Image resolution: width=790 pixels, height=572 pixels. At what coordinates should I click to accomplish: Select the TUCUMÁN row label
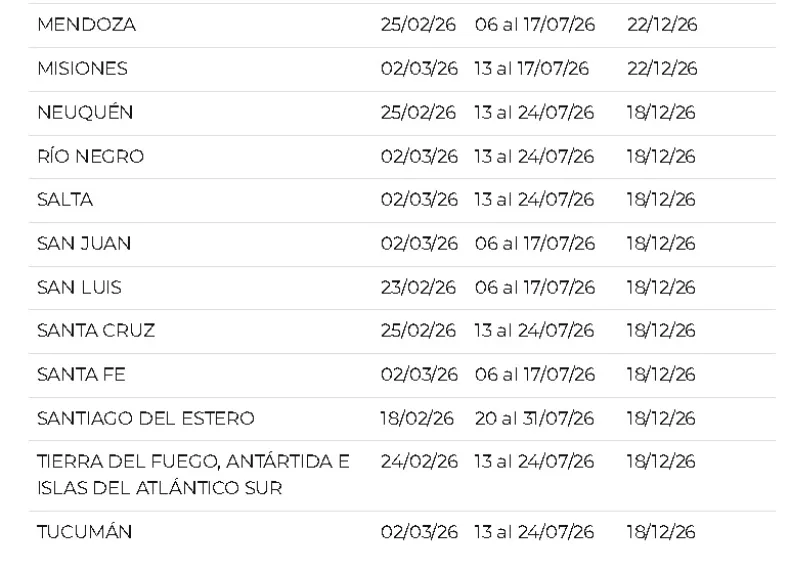click(84, 532)
